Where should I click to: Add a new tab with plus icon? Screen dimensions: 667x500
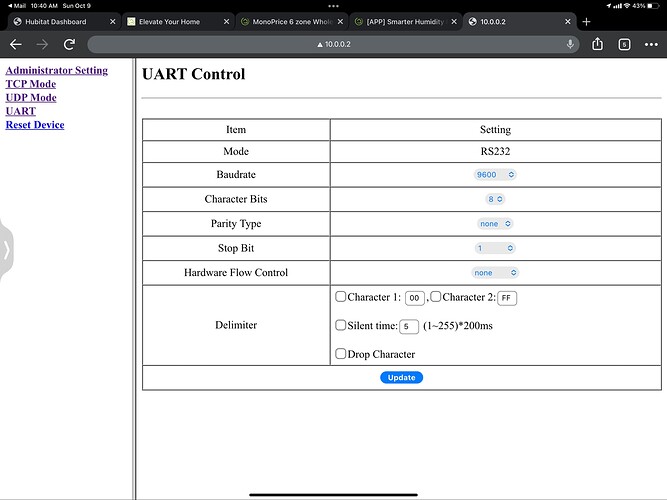[x=586, y=21]
